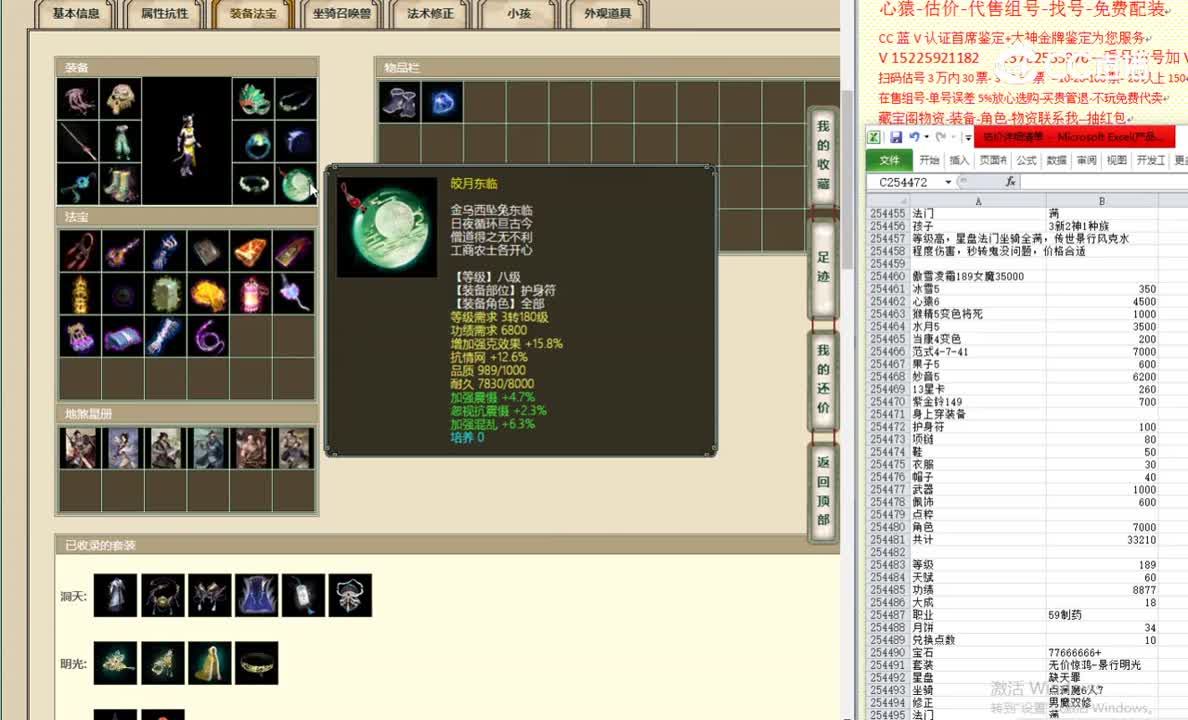
Task: Select the golden cloud magic treasure icon
Action: click(208, 293)
